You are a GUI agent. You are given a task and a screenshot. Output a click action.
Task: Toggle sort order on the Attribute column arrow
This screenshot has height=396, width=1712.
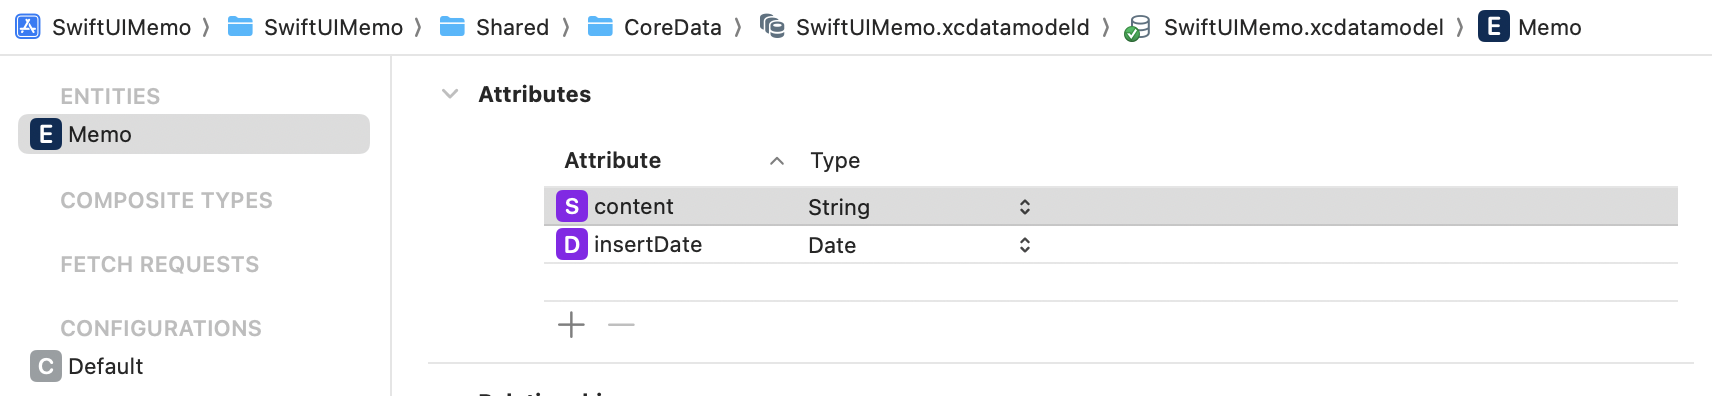tap(777, 161)
